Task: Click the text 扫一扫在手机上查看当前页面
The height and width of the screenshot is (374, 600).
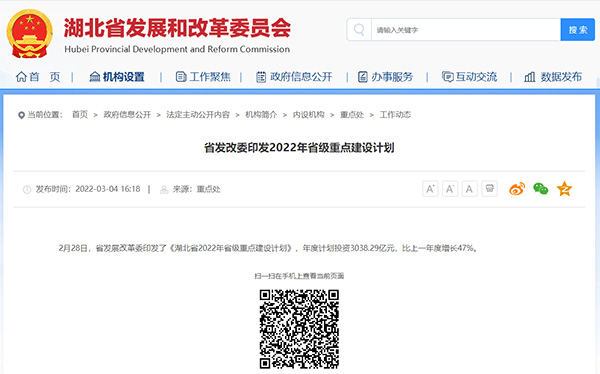Action: 299,276
